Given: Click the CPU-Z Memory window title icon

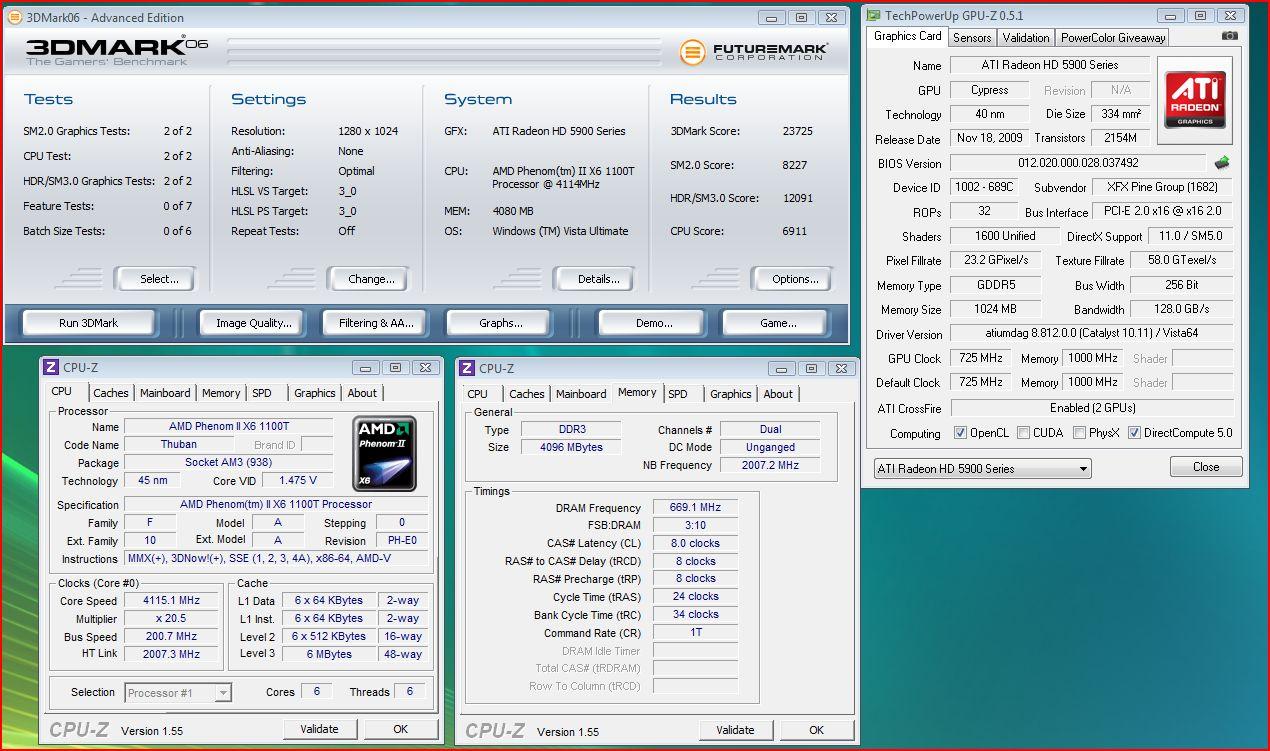Looking at the screenshot, I should (467, 368).
